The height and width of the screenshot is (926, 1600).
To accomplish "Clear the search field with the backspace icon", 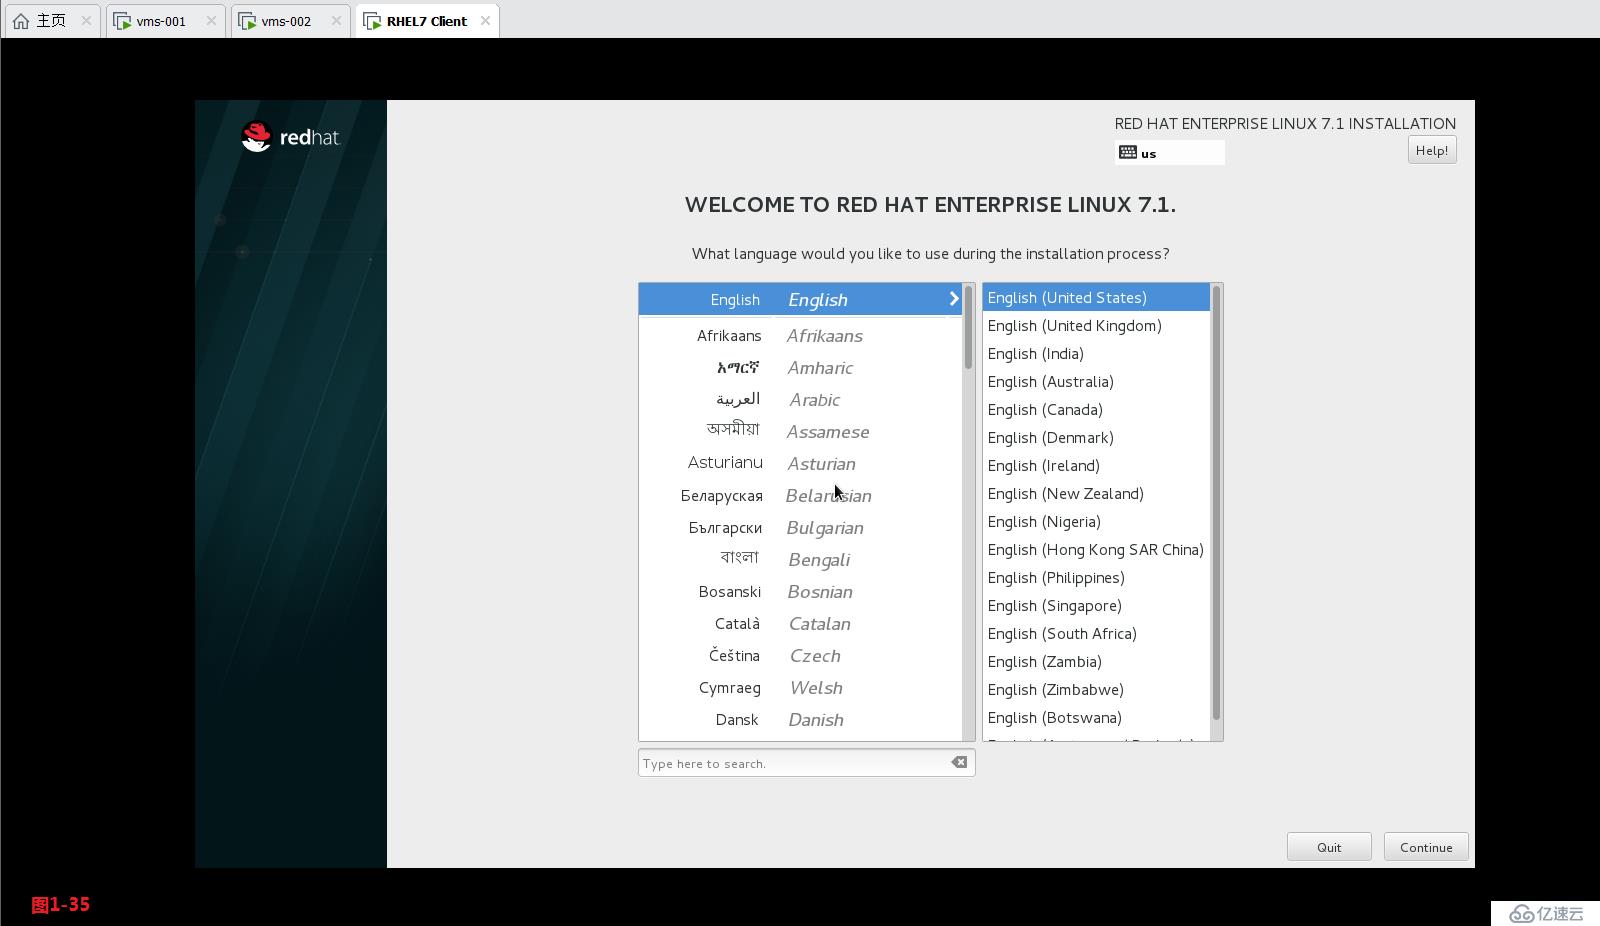I will click(959, 762).
